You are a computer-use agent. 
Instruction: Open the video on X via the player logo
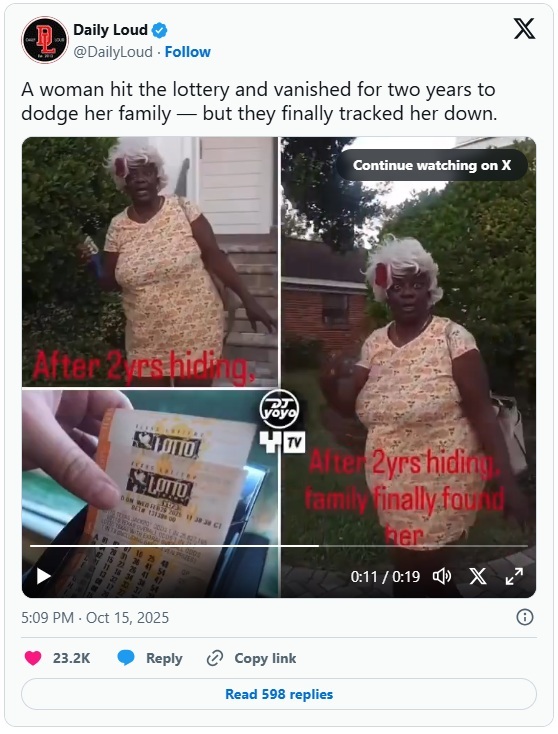coord(478,576)
